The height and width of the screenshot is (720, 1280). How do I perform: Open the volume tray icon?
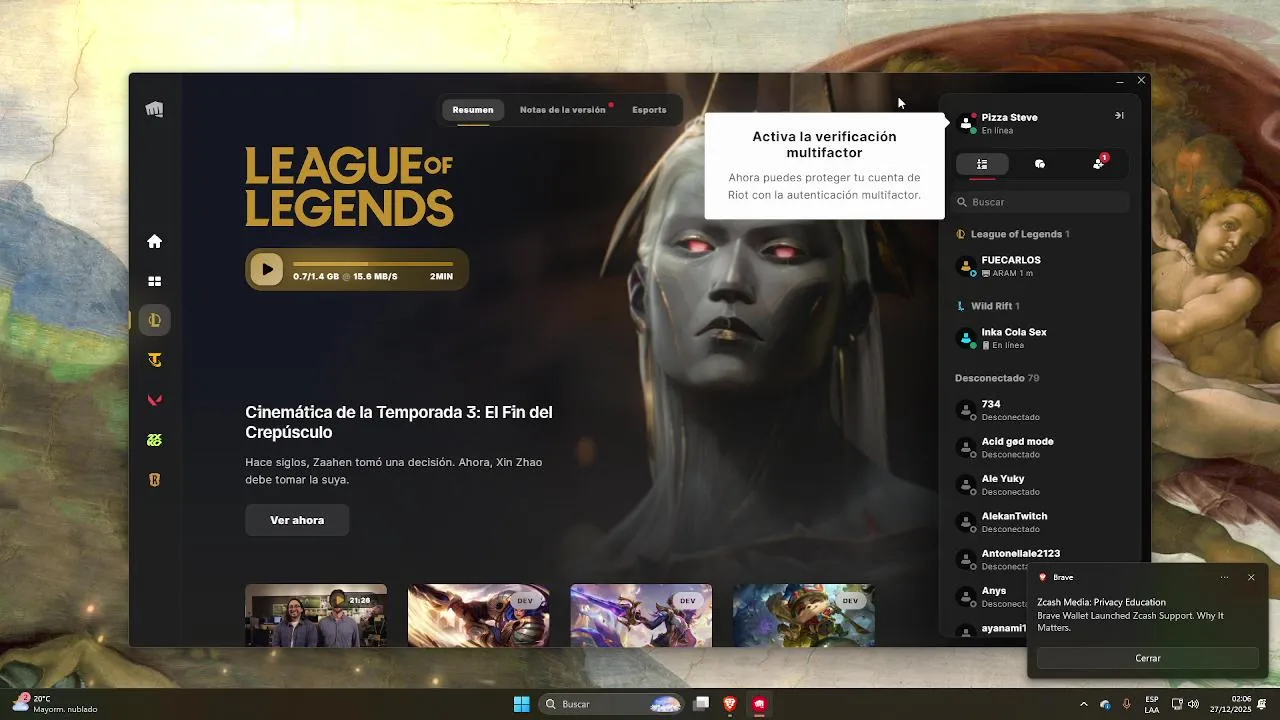pos(1193,704)
